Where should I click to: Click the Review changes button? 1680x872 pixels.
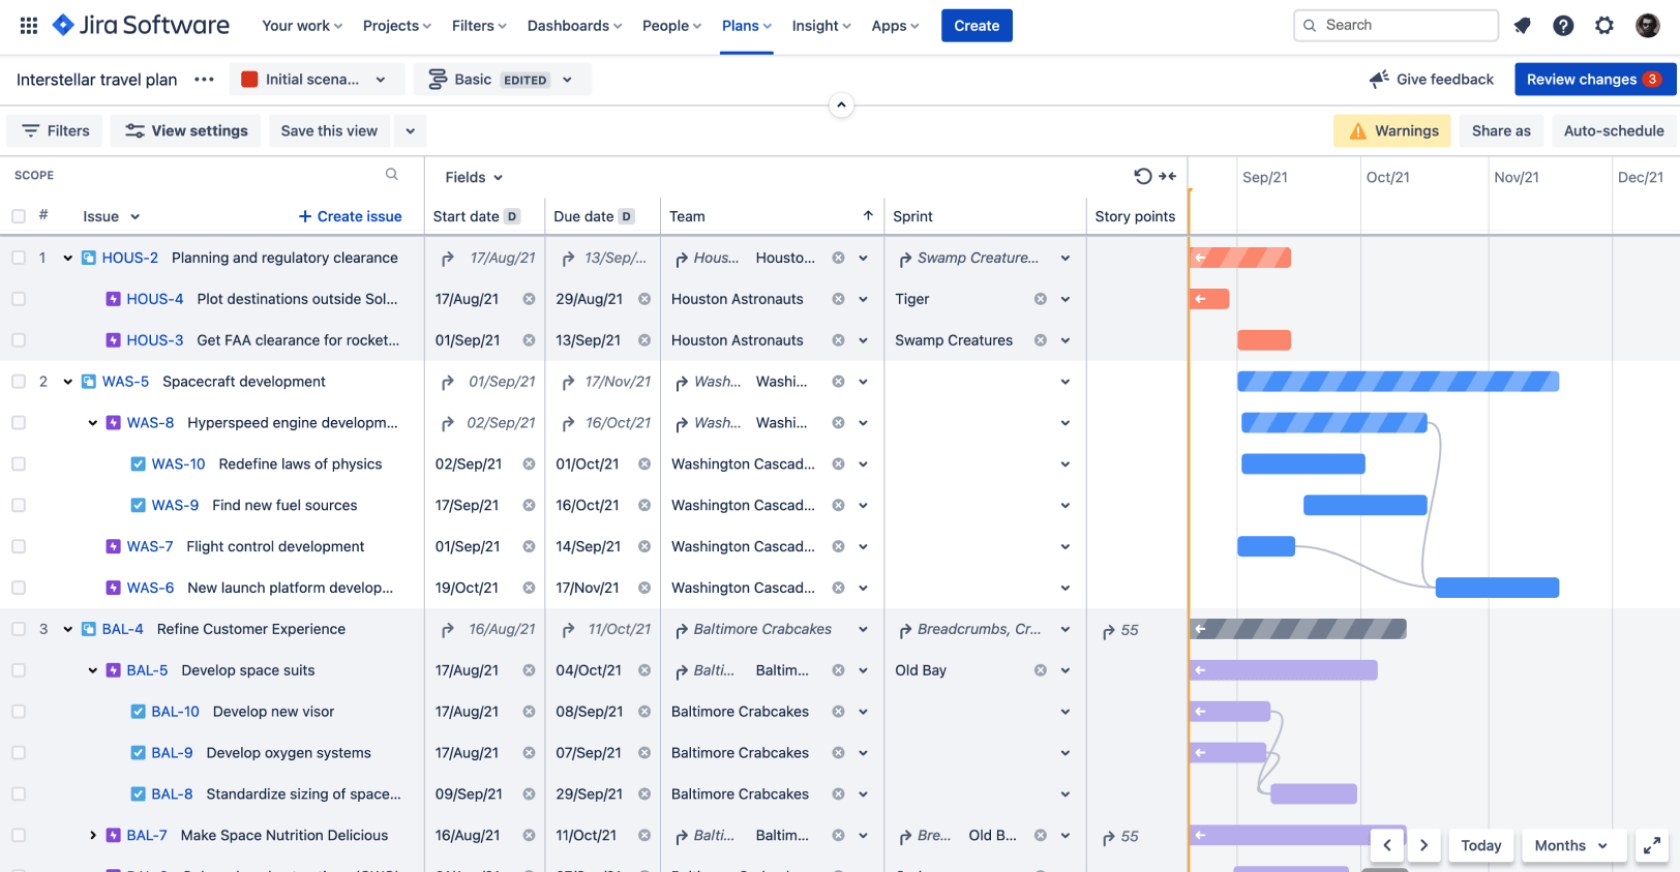[x=1594, y=79]
